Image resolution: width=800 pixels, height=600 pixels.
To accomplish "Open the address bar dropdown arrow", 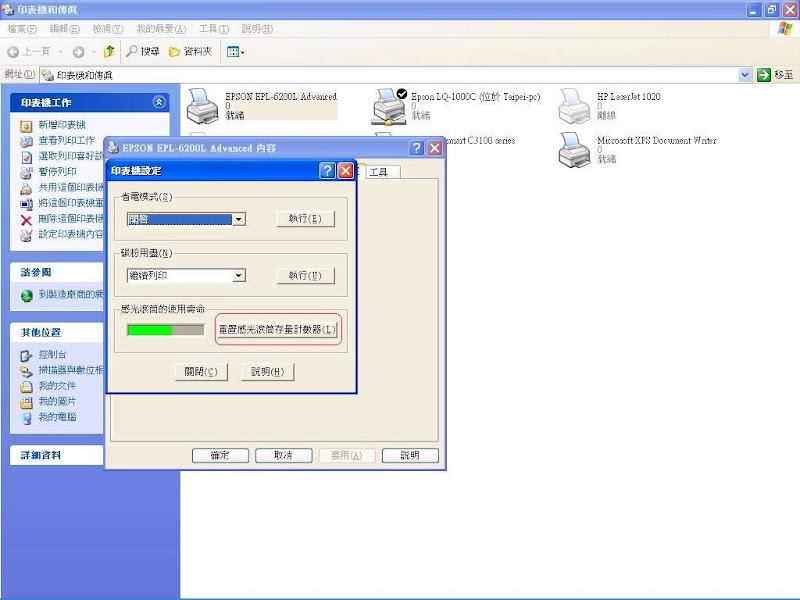I will [x=745, y=75].
